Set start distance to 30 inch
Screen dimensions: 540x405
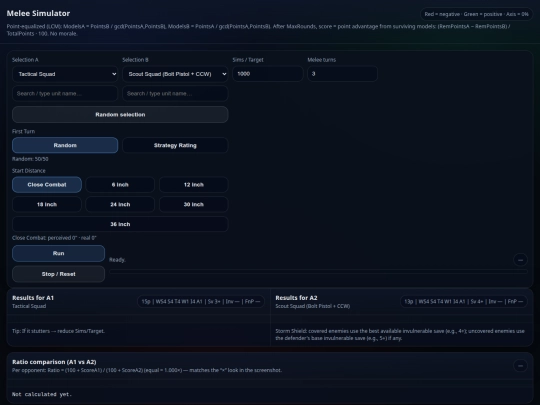pos(194,204)
